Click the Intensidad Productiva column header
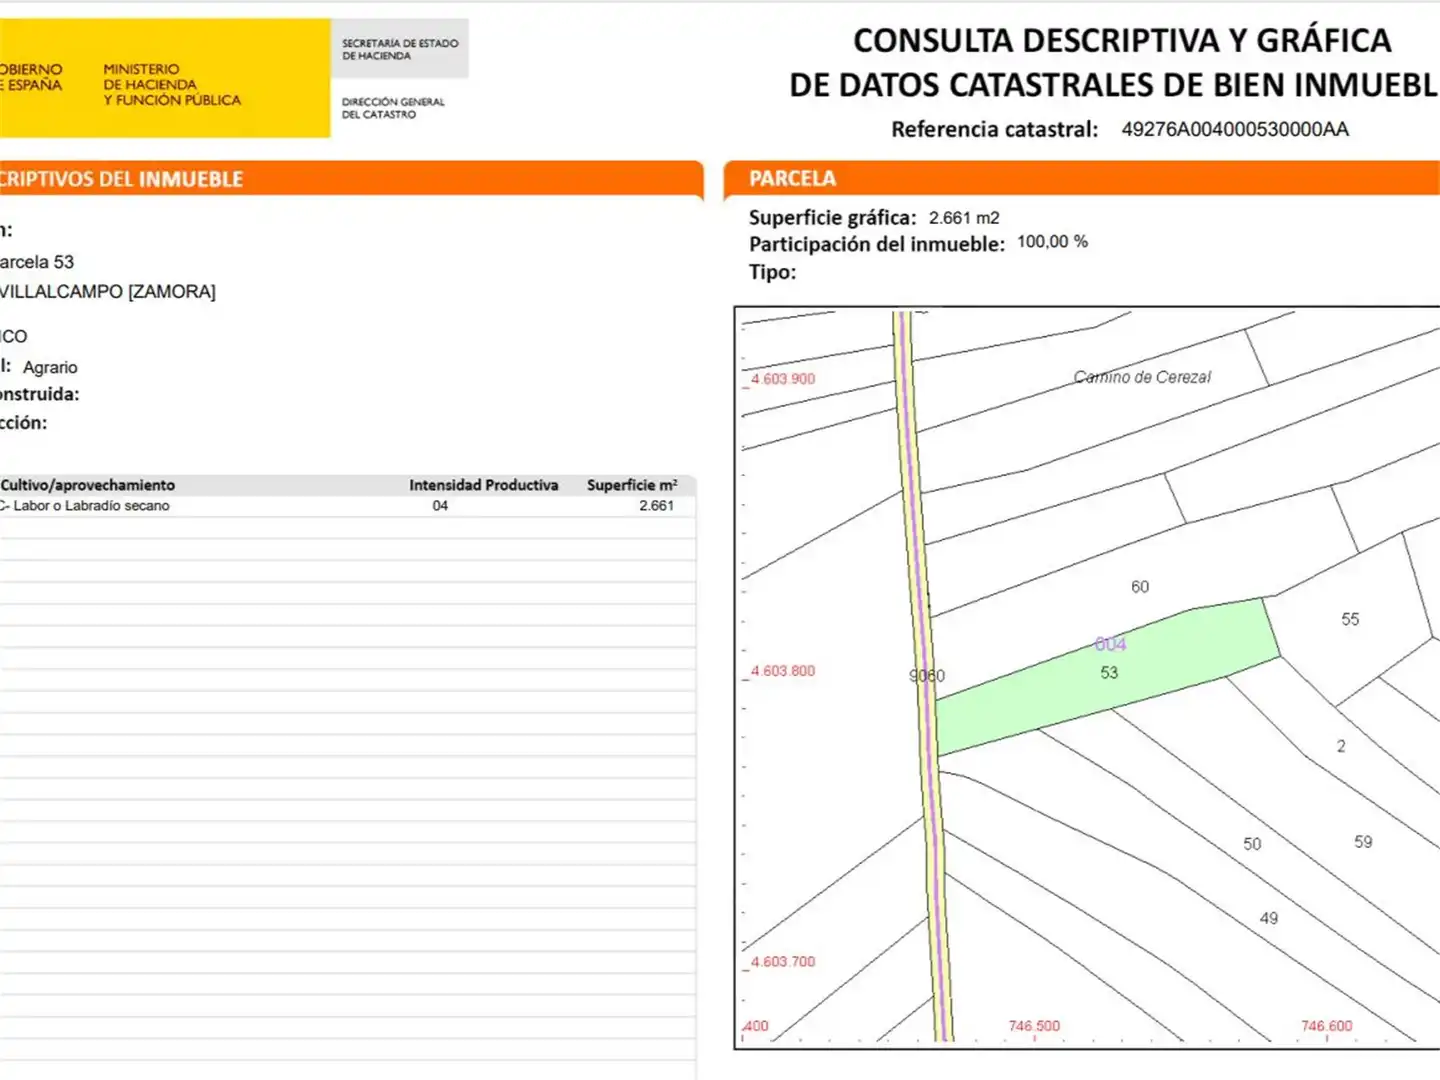Viewport: 1440px width, 1080px height. [x=484, y=485]
